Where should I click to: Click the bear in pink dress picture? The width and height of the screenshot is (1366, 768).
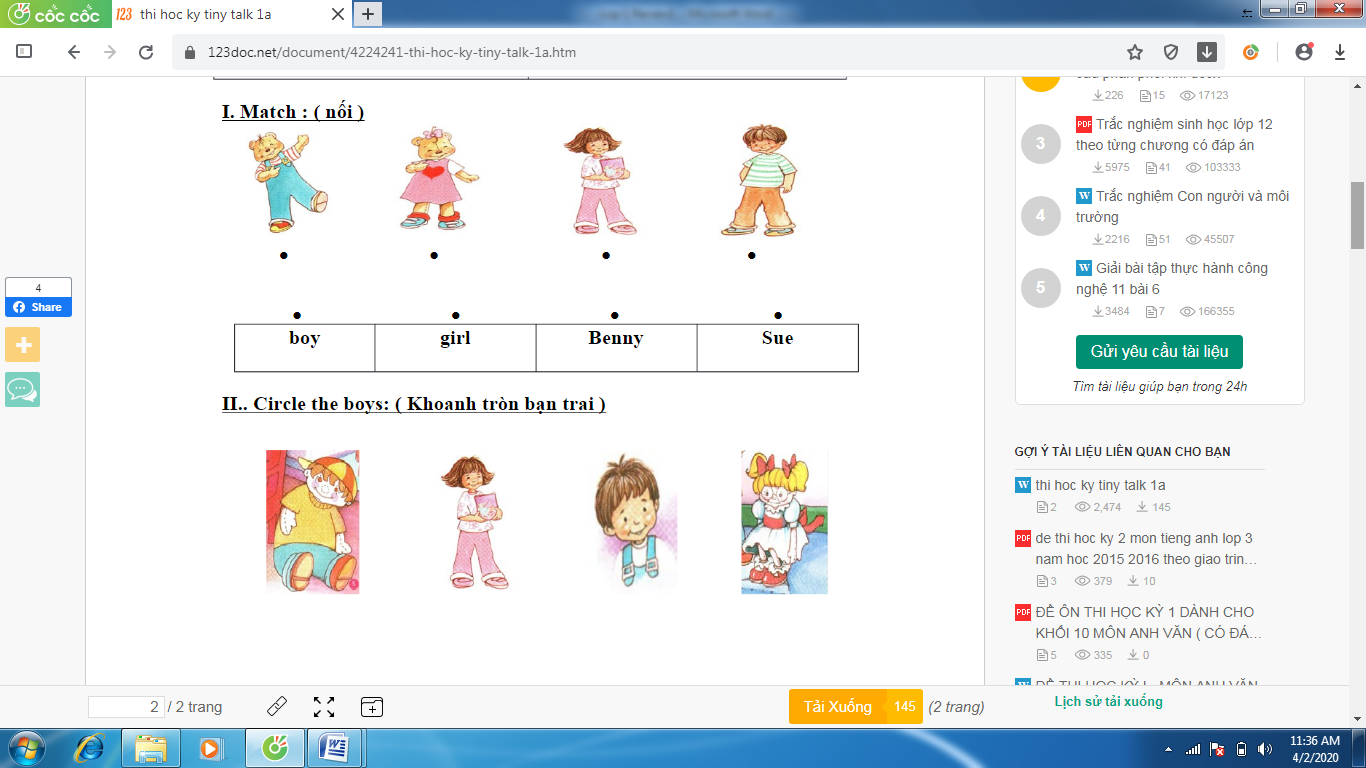437,179
